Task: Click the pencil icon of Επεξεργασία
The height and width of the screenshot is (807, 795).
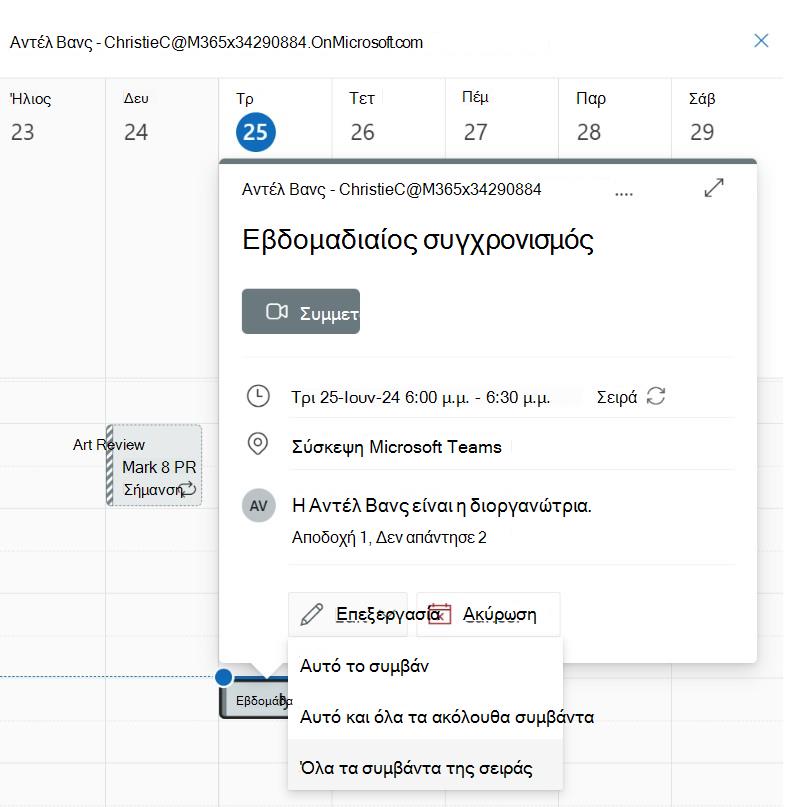Action: (311, 615)
